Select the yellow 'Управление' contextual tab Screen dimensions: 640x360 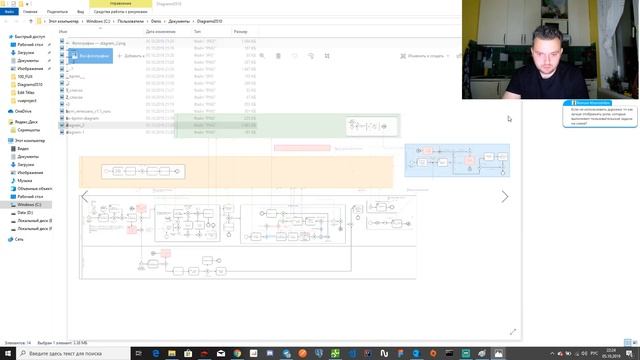(x=120, y=4)
